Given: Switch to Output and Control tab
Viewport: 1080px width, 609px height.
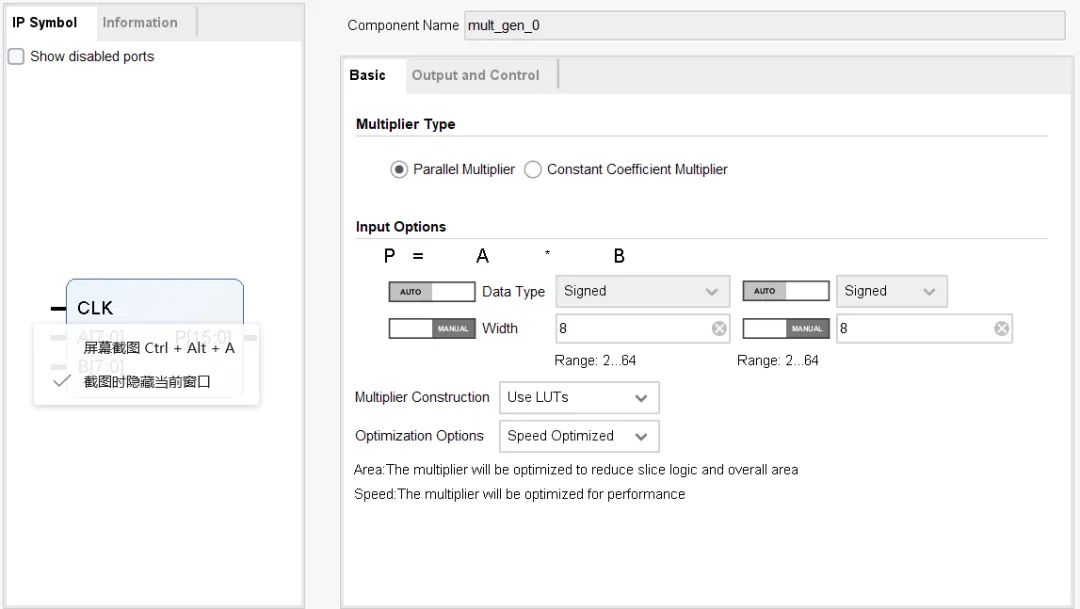Looking at the screenshot, I should click(x=475, y=75).
